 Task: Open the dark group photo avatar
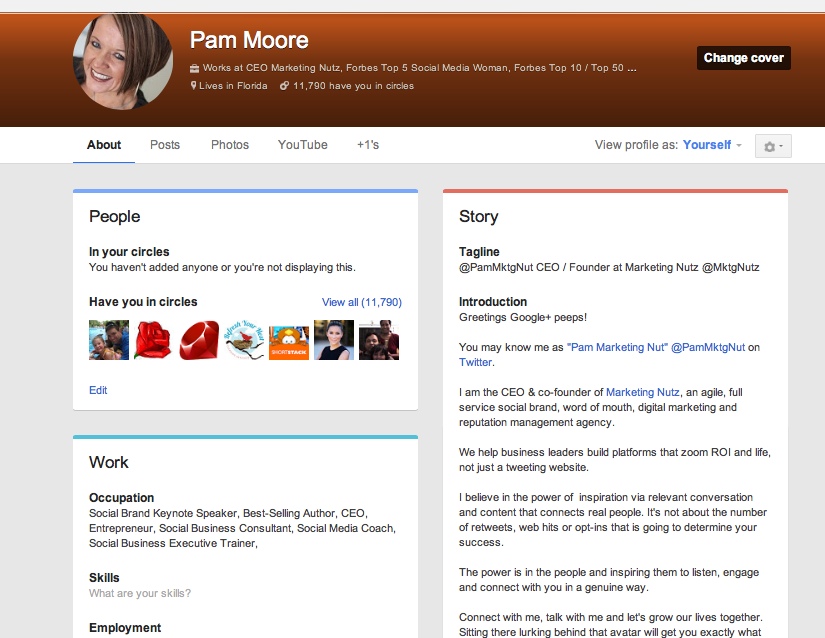379,340
